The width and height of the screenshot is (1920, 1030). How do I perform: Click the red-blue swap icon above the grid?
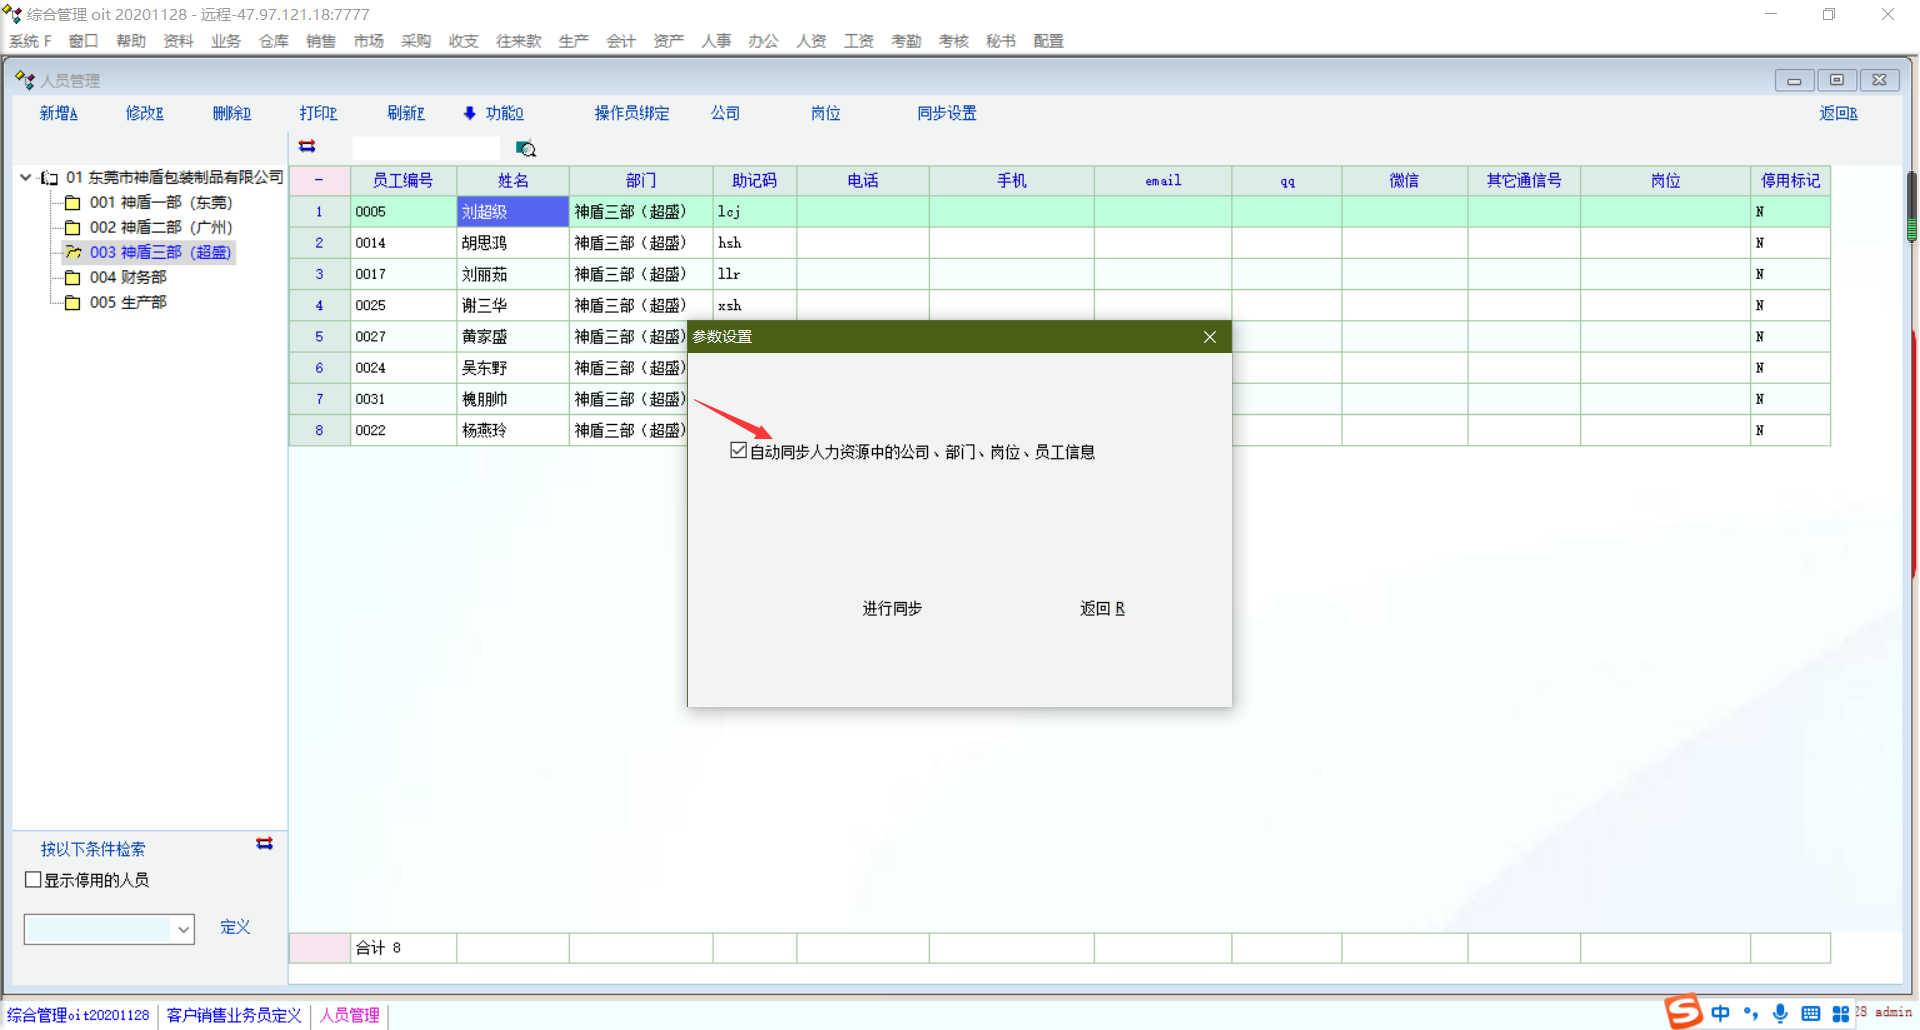point(307,147)
